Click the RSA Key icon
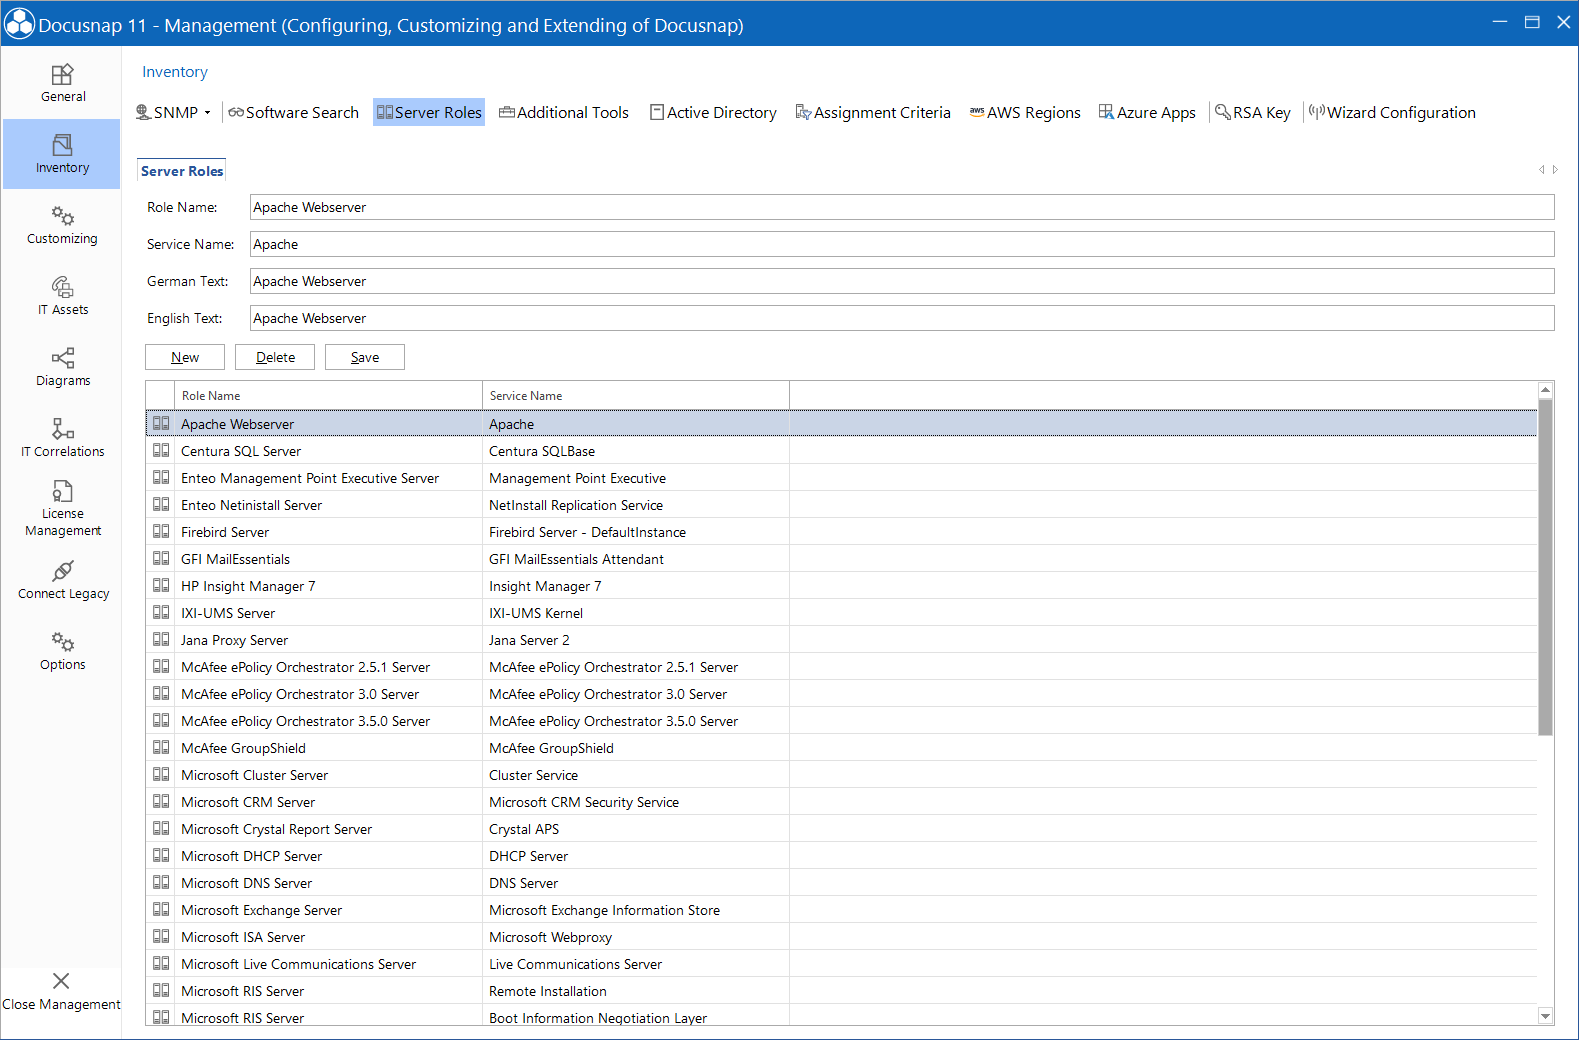This screenshot has height=1040, width=1579. (1222, 112)
